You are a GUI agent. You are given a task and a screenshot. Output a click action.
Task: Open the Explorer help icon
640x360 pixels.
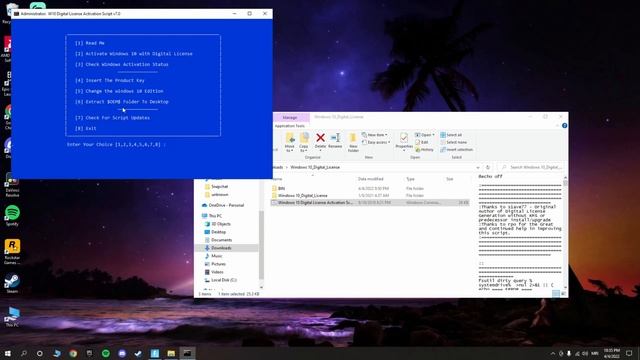pos(564,126)
